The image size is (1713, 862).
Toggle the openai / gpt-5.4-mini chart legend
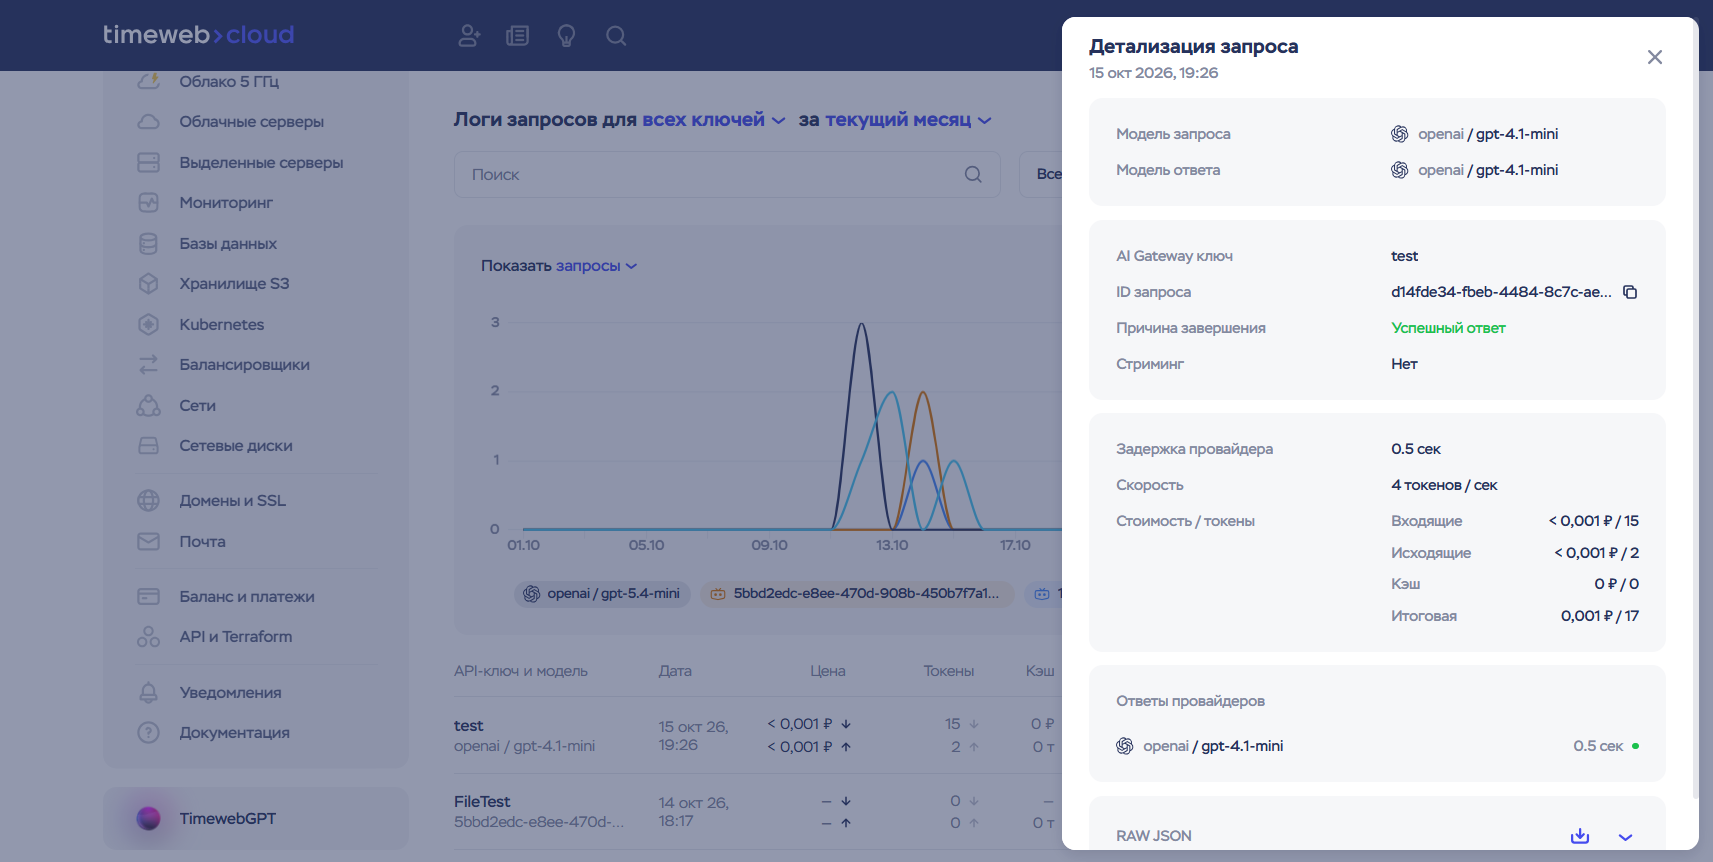click(x=603, y=594)
